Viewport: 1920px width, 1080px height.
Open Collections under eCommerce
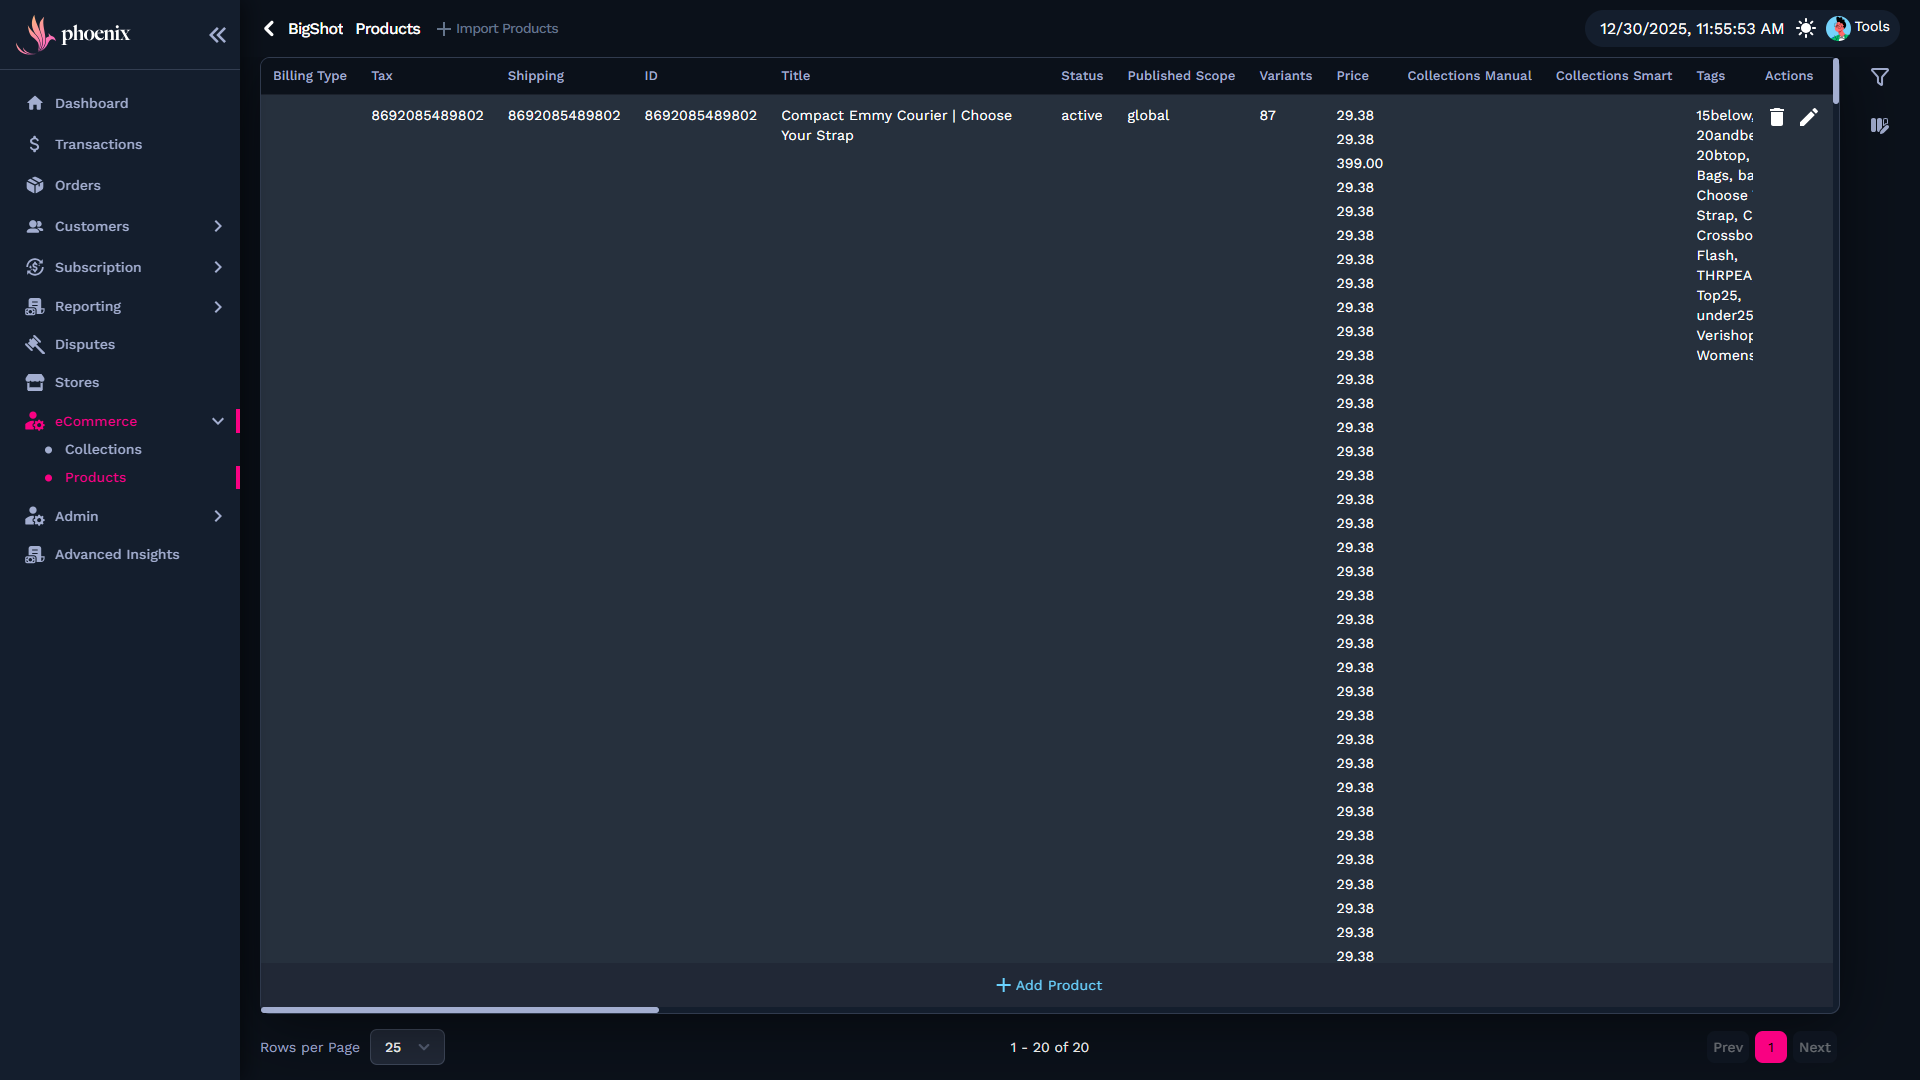[103, 449]
